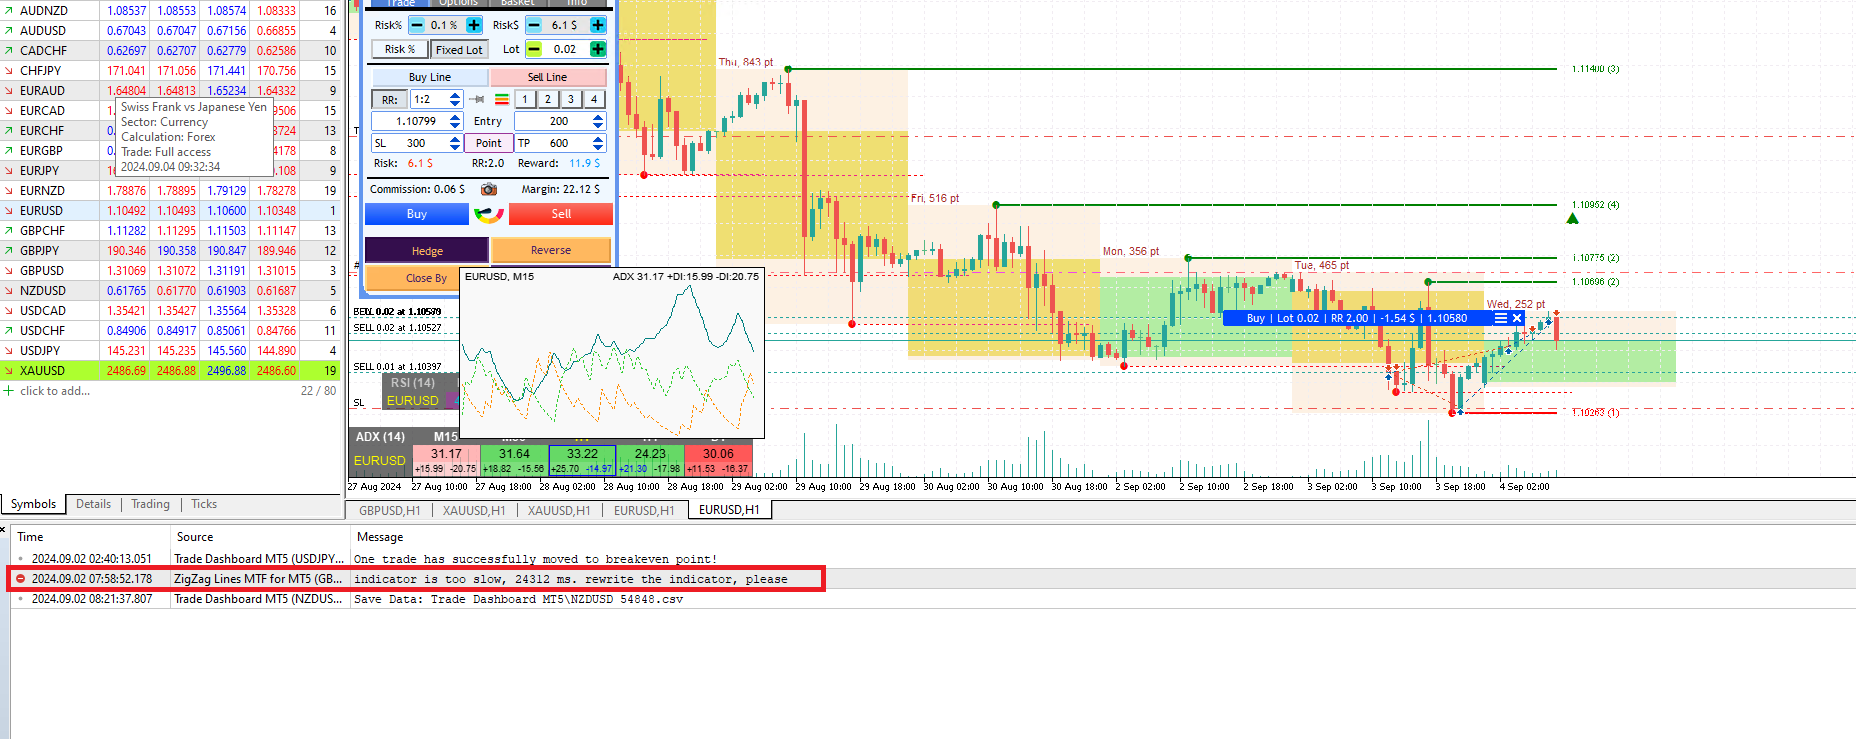The height and width of the screenshot is (739, 1856).
Task: Click the arrow icon beside USDJPY
Action: pyautogui.click(x=9, y=351)
